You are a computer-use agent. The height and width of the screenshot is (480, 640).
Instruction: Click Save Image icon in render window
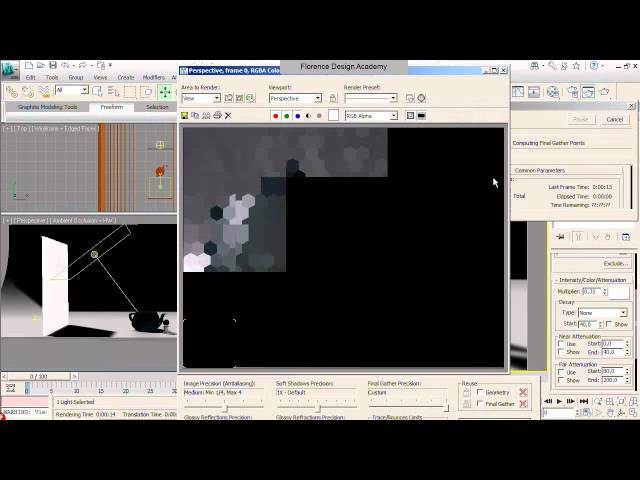(x=184, y=116)
